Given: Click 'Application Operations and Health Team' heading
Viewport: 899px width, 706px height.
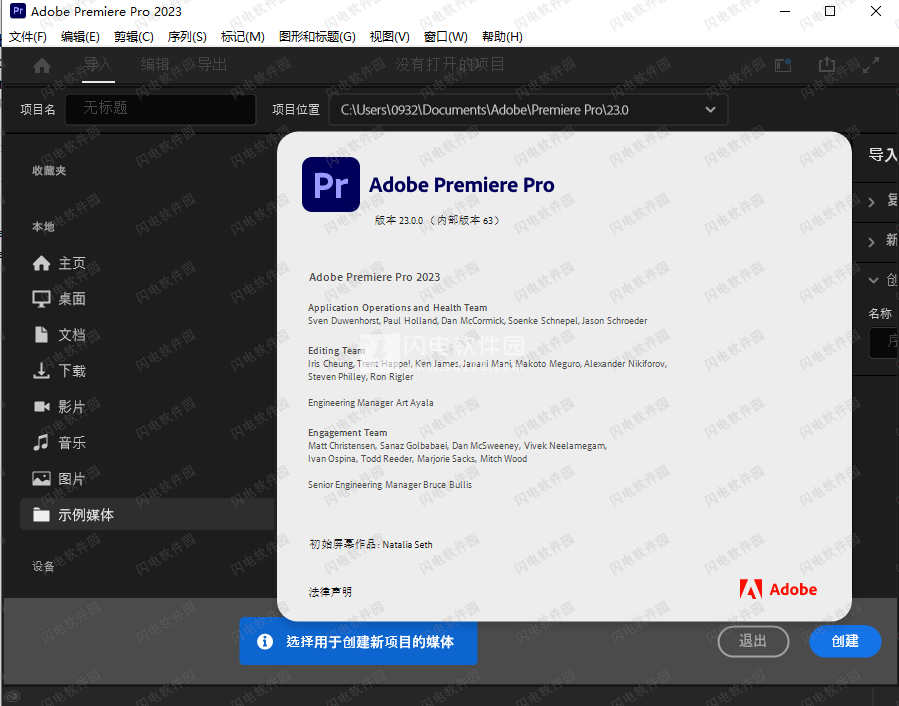Looking at the screenshot, I should point(397,307).
